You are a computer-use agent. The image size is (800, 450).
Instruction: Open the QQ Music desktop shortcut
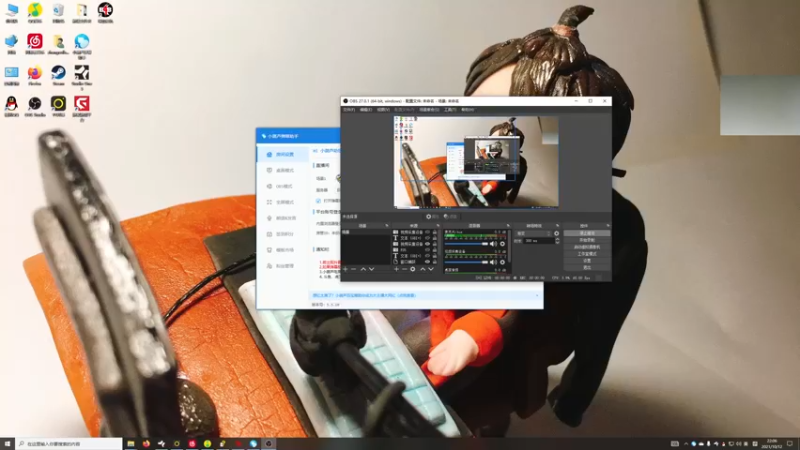[35, 12]
